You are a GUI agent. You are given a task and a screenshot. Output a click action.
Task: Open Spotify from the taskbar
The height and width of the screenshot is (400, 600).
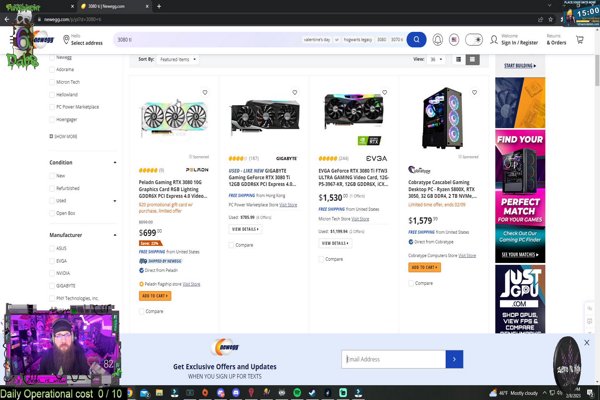pyautogui.click(x=297, y=392)
